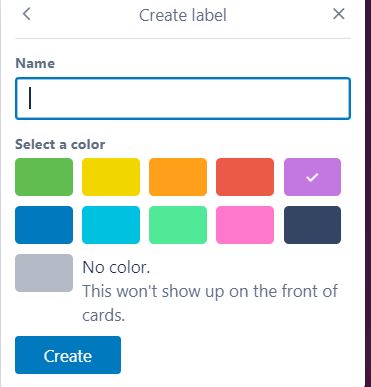Choose the pink label color
This screenshot has height=387, width=371.
(245, 225)
